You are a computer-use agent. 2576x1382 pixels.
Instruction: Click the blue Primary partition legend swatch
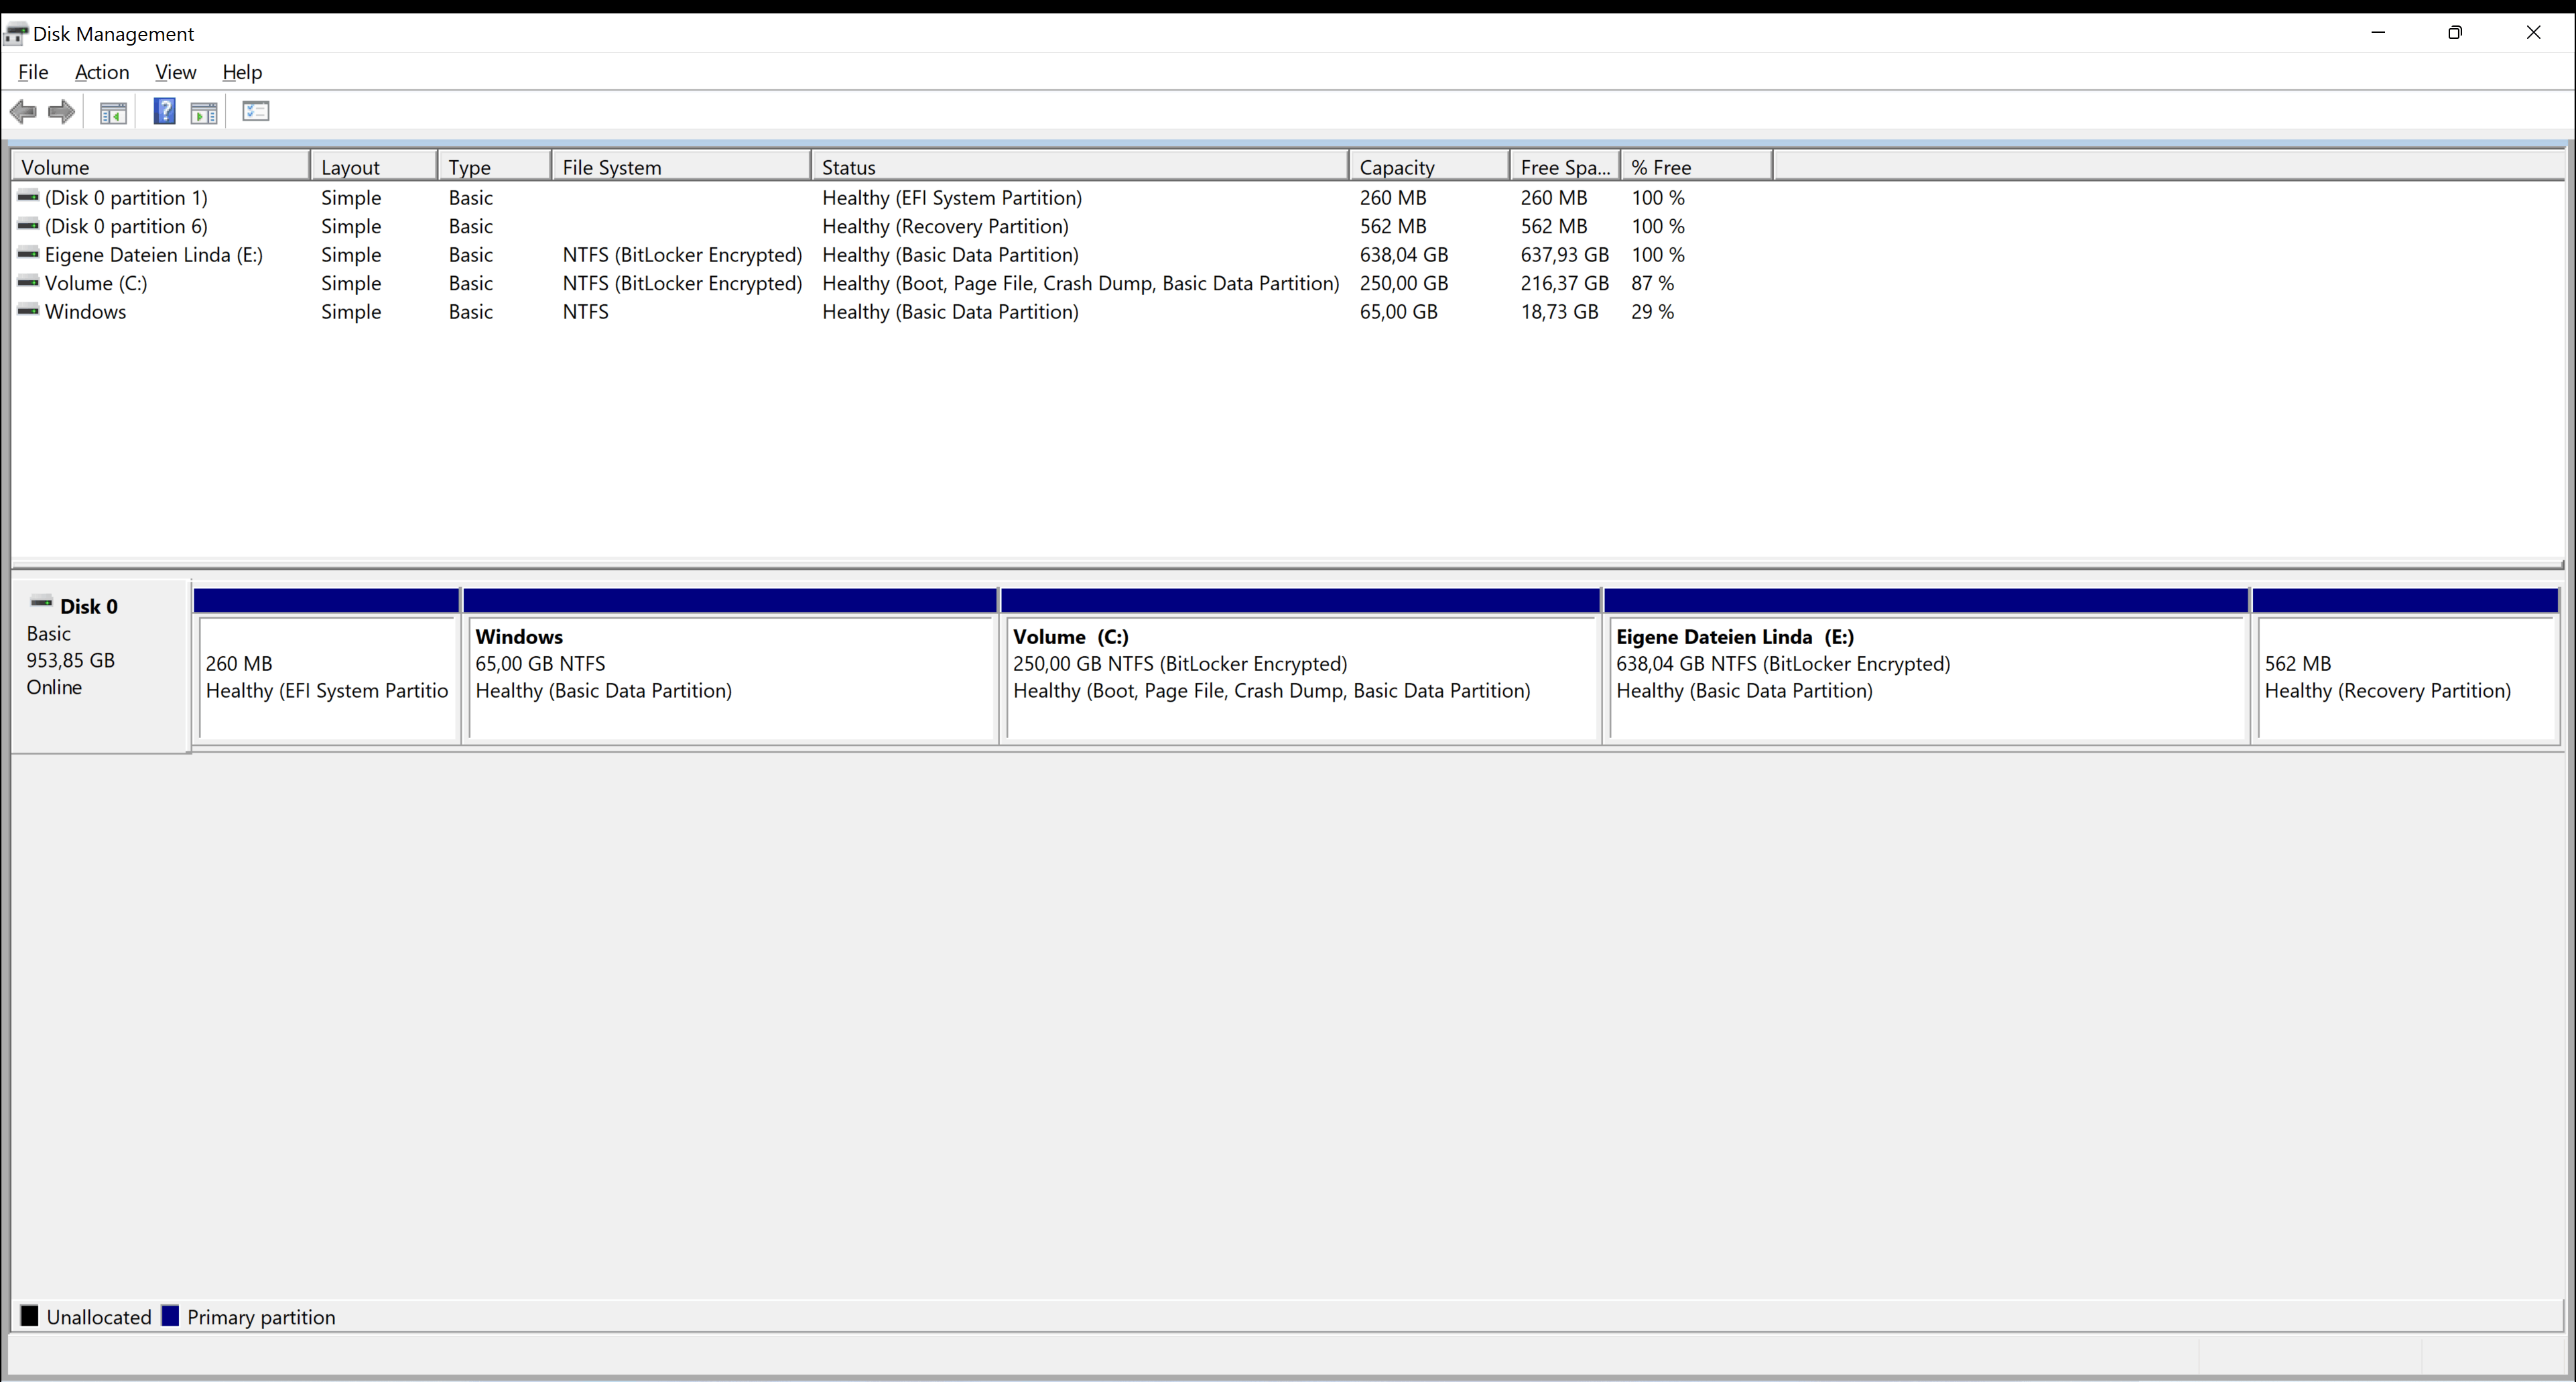(170, 1316)
